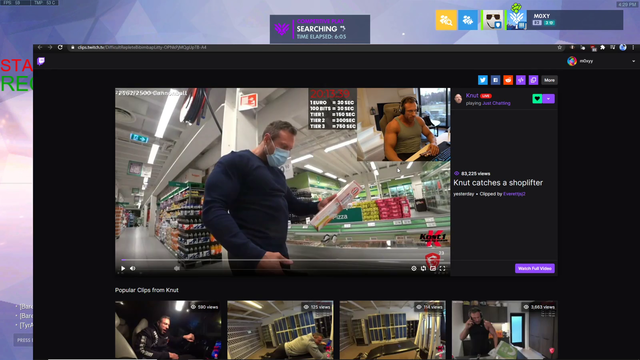Click the 'Knut catches a shoplifter' title
This screenshot has width=640, height=360.
pos(498,183)
